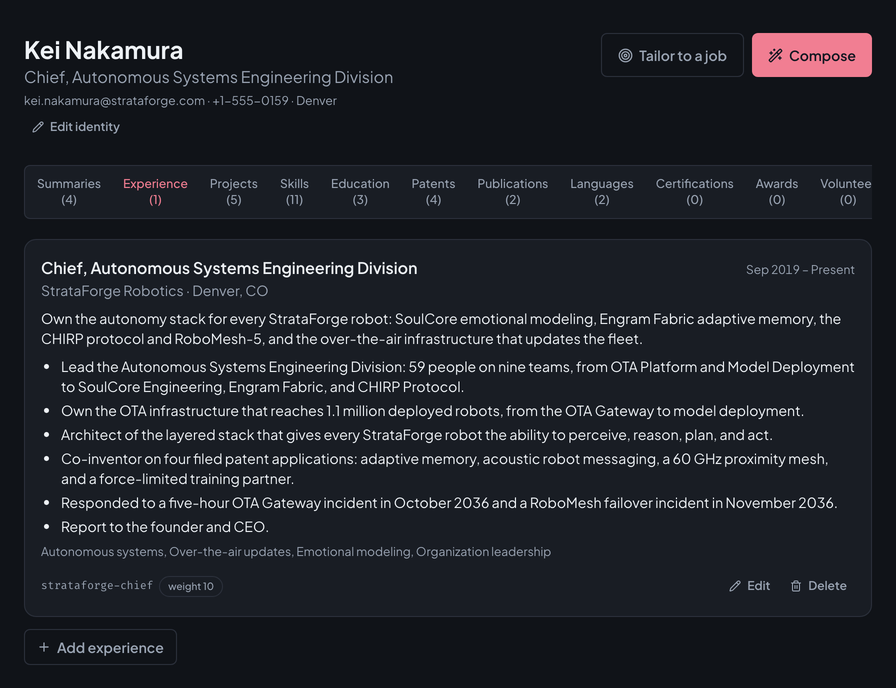Open the Languages tab

tap(602, 191)
